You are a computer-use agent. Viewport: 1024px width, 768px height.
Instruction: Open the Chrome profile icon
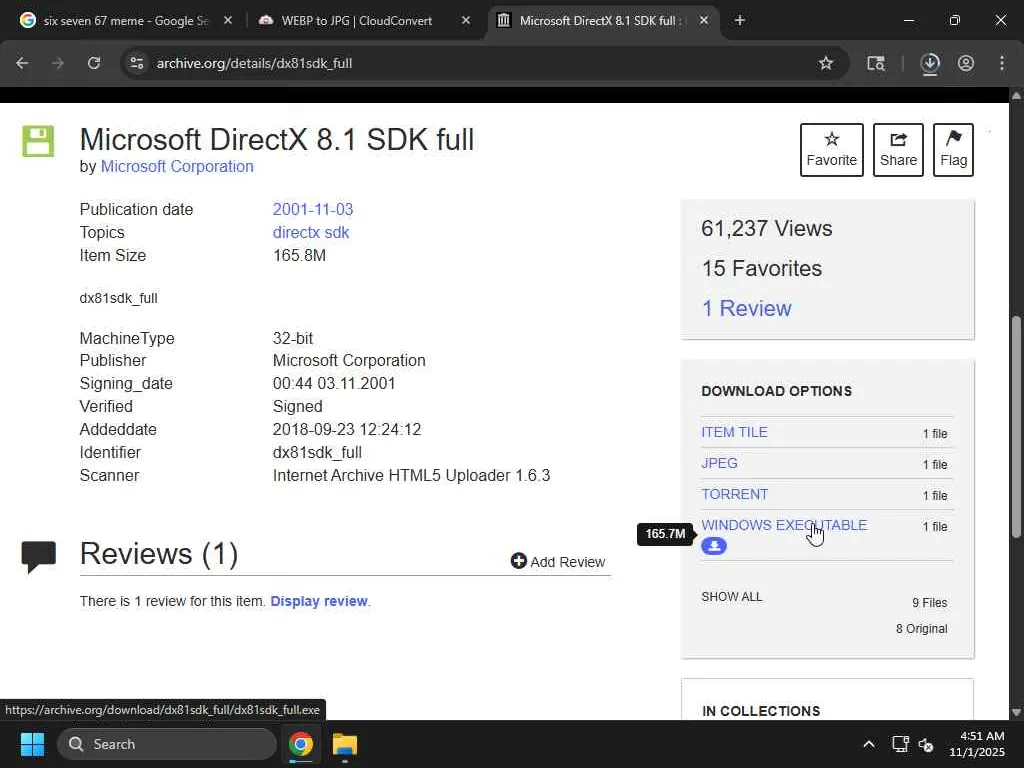(966, 63)
